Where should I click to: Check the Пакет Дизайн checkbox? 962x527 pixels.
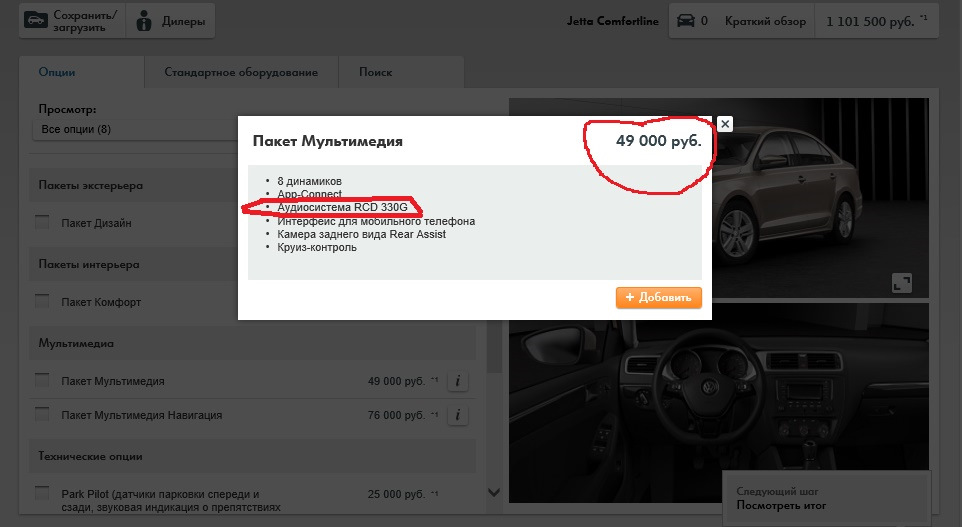coord(42,222)
